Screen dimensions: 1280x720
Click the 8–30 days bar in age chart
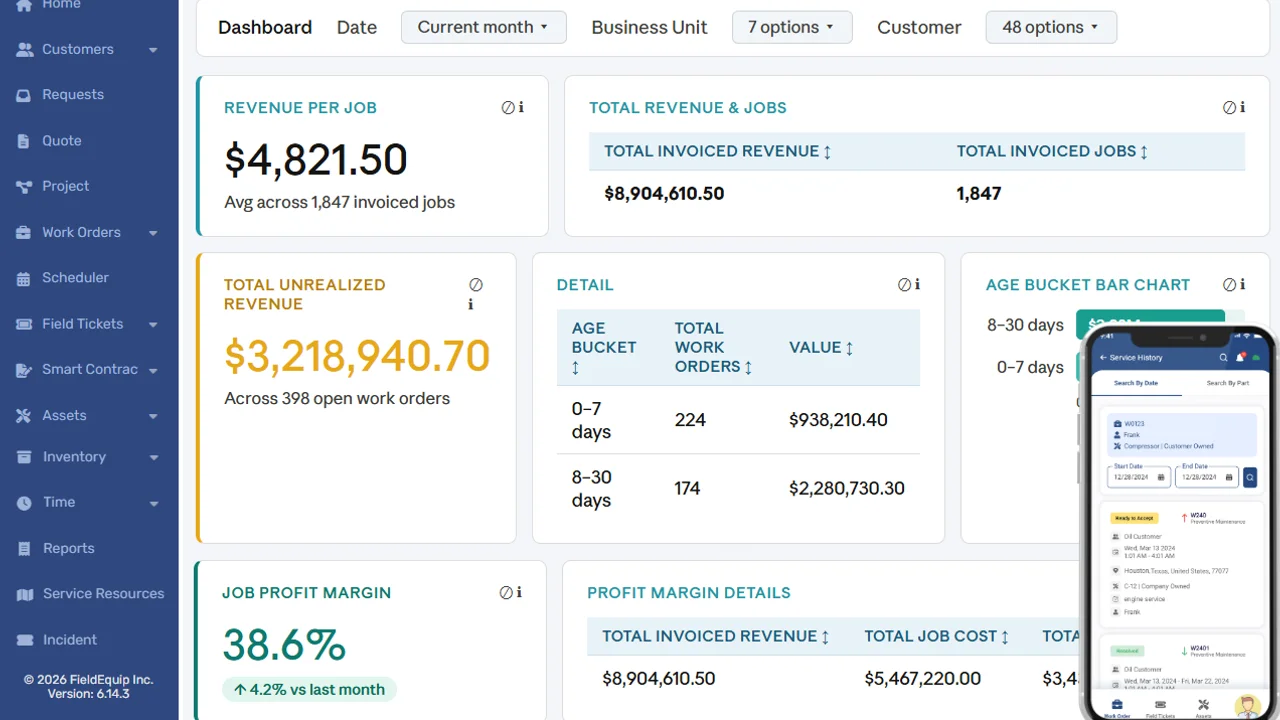(1150, 324)
